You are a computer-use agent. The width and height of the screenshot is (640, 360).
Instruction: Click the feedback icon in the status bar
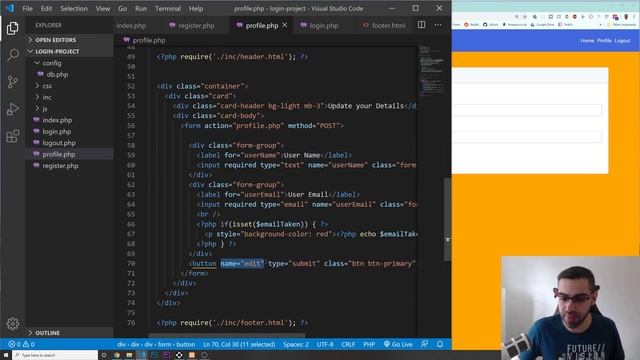point(424,344)
